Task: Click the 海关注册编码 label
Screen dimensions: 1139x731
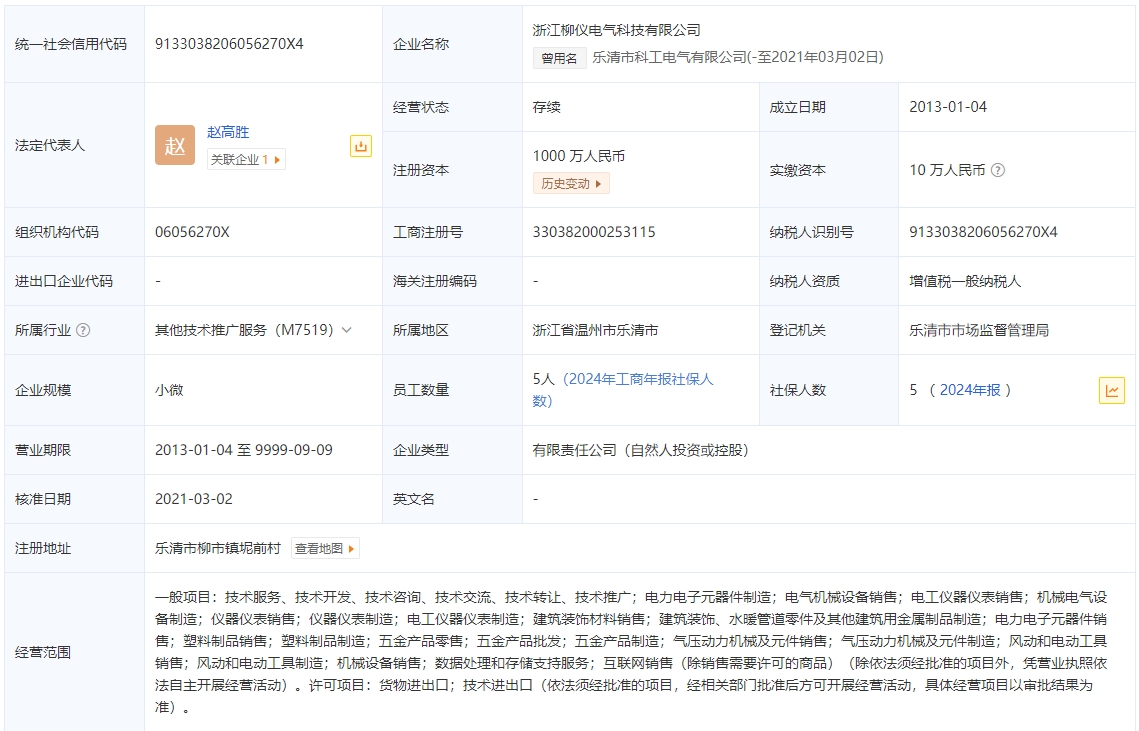Action: (434, 281)
